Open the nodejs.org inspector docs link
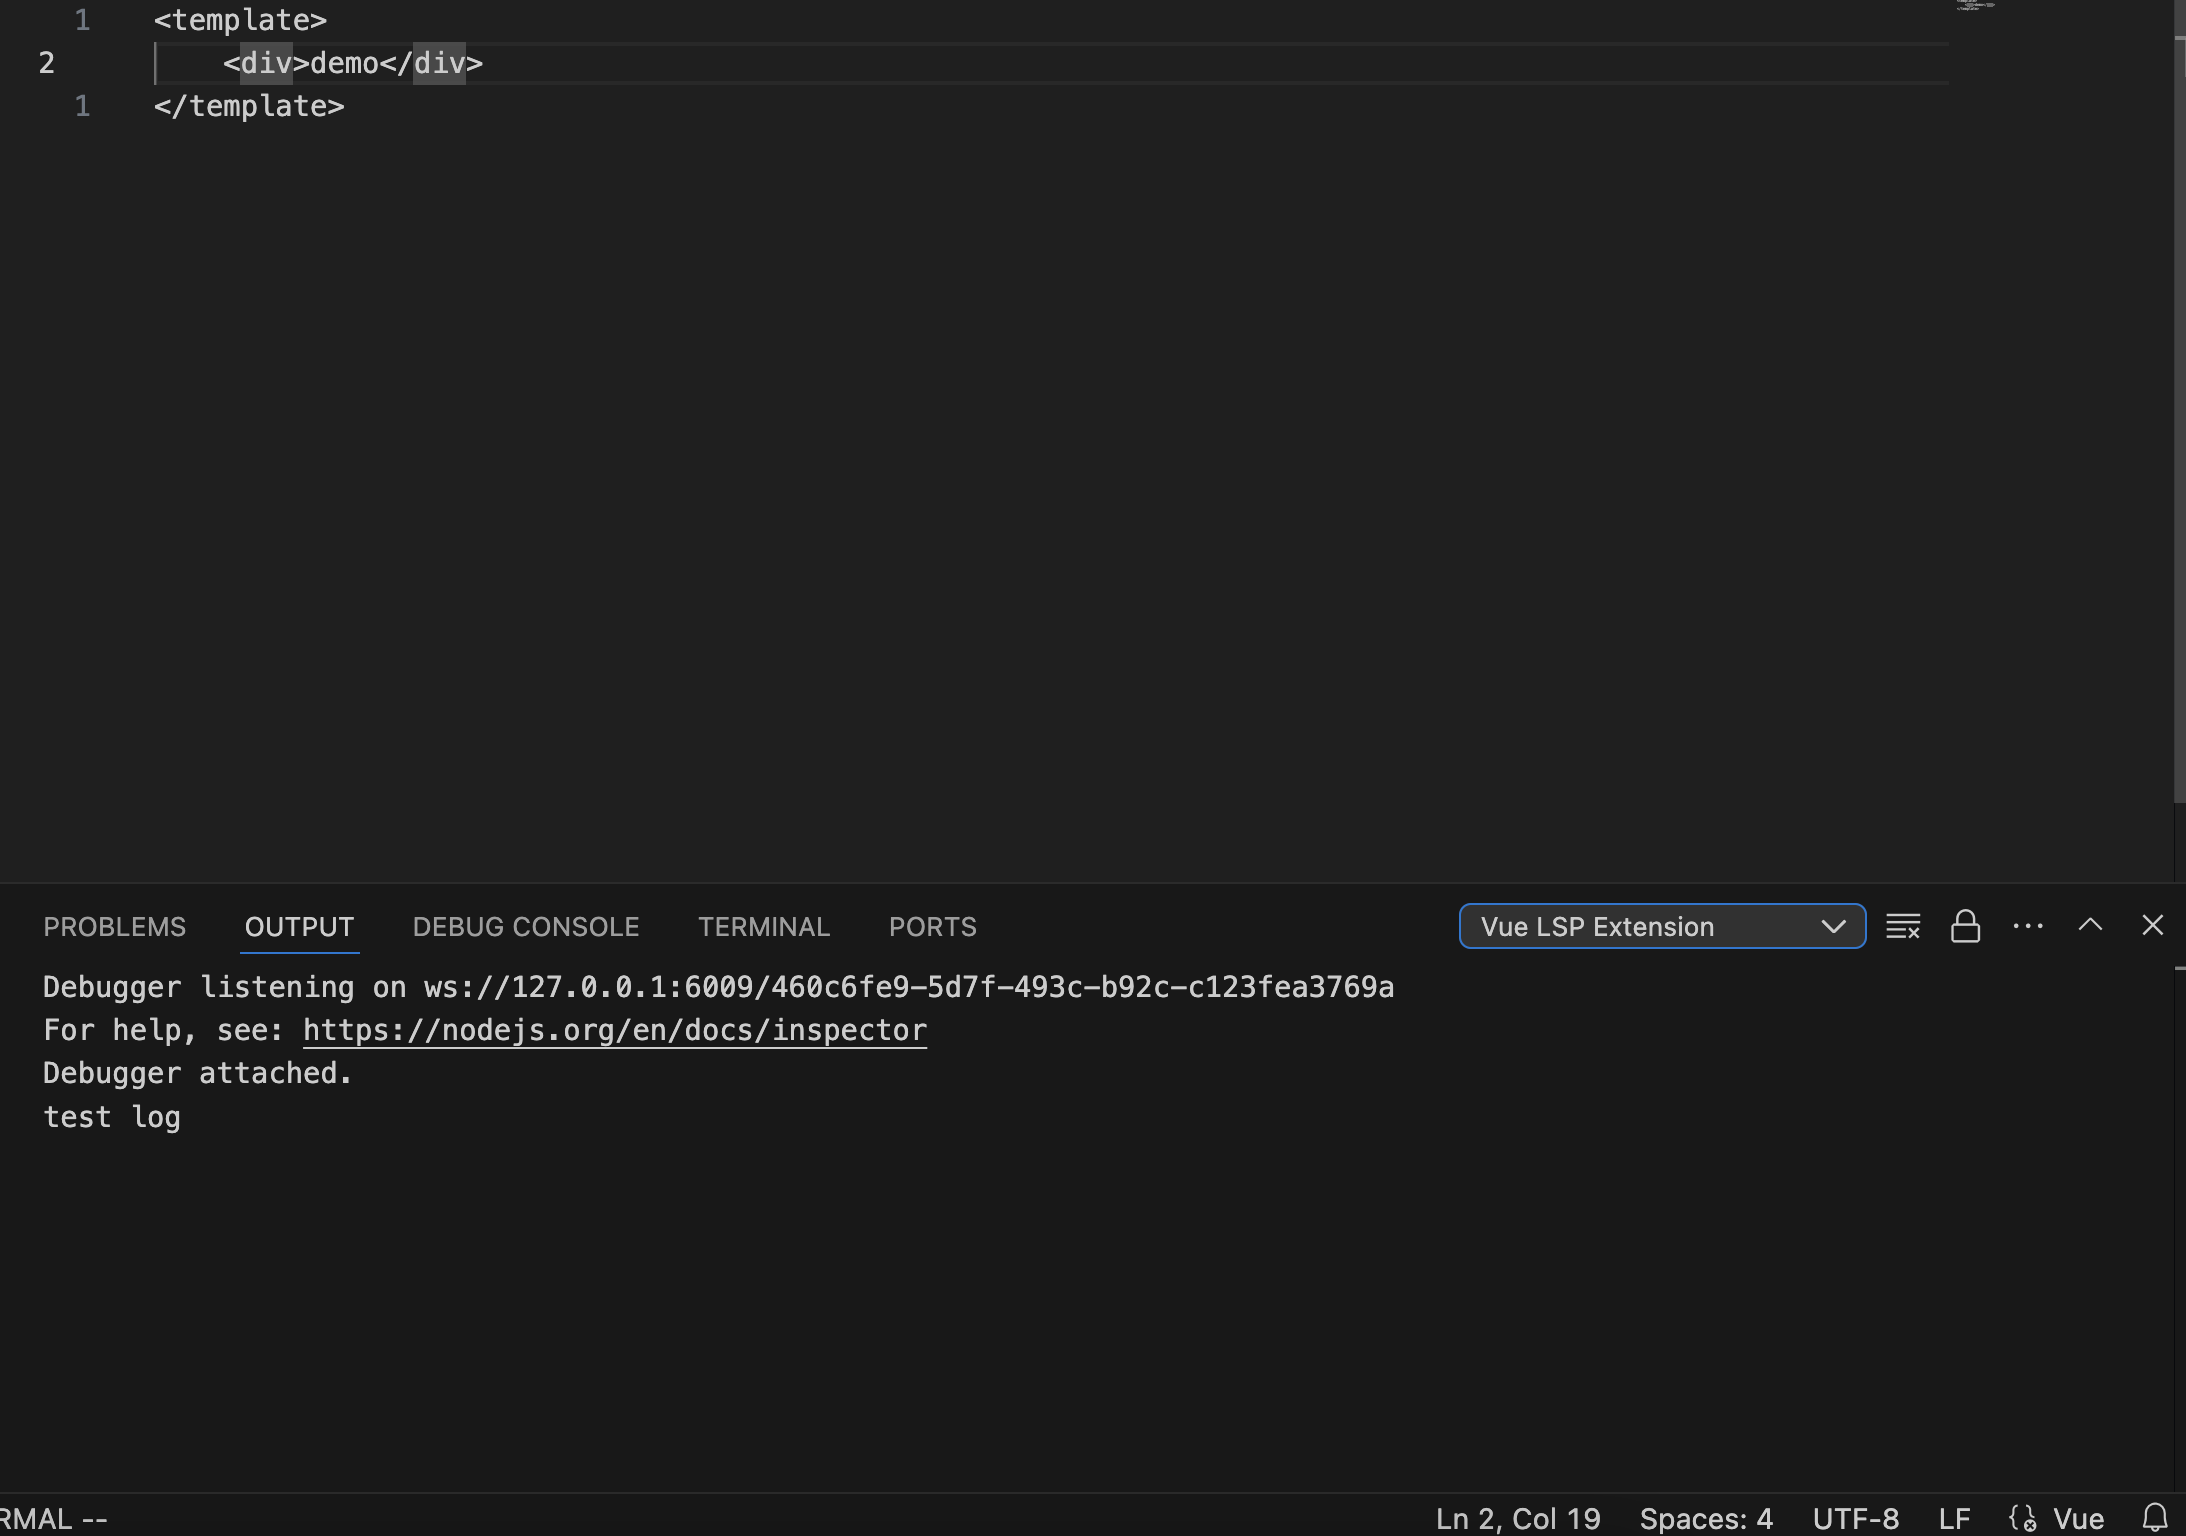 point(615,1030)
